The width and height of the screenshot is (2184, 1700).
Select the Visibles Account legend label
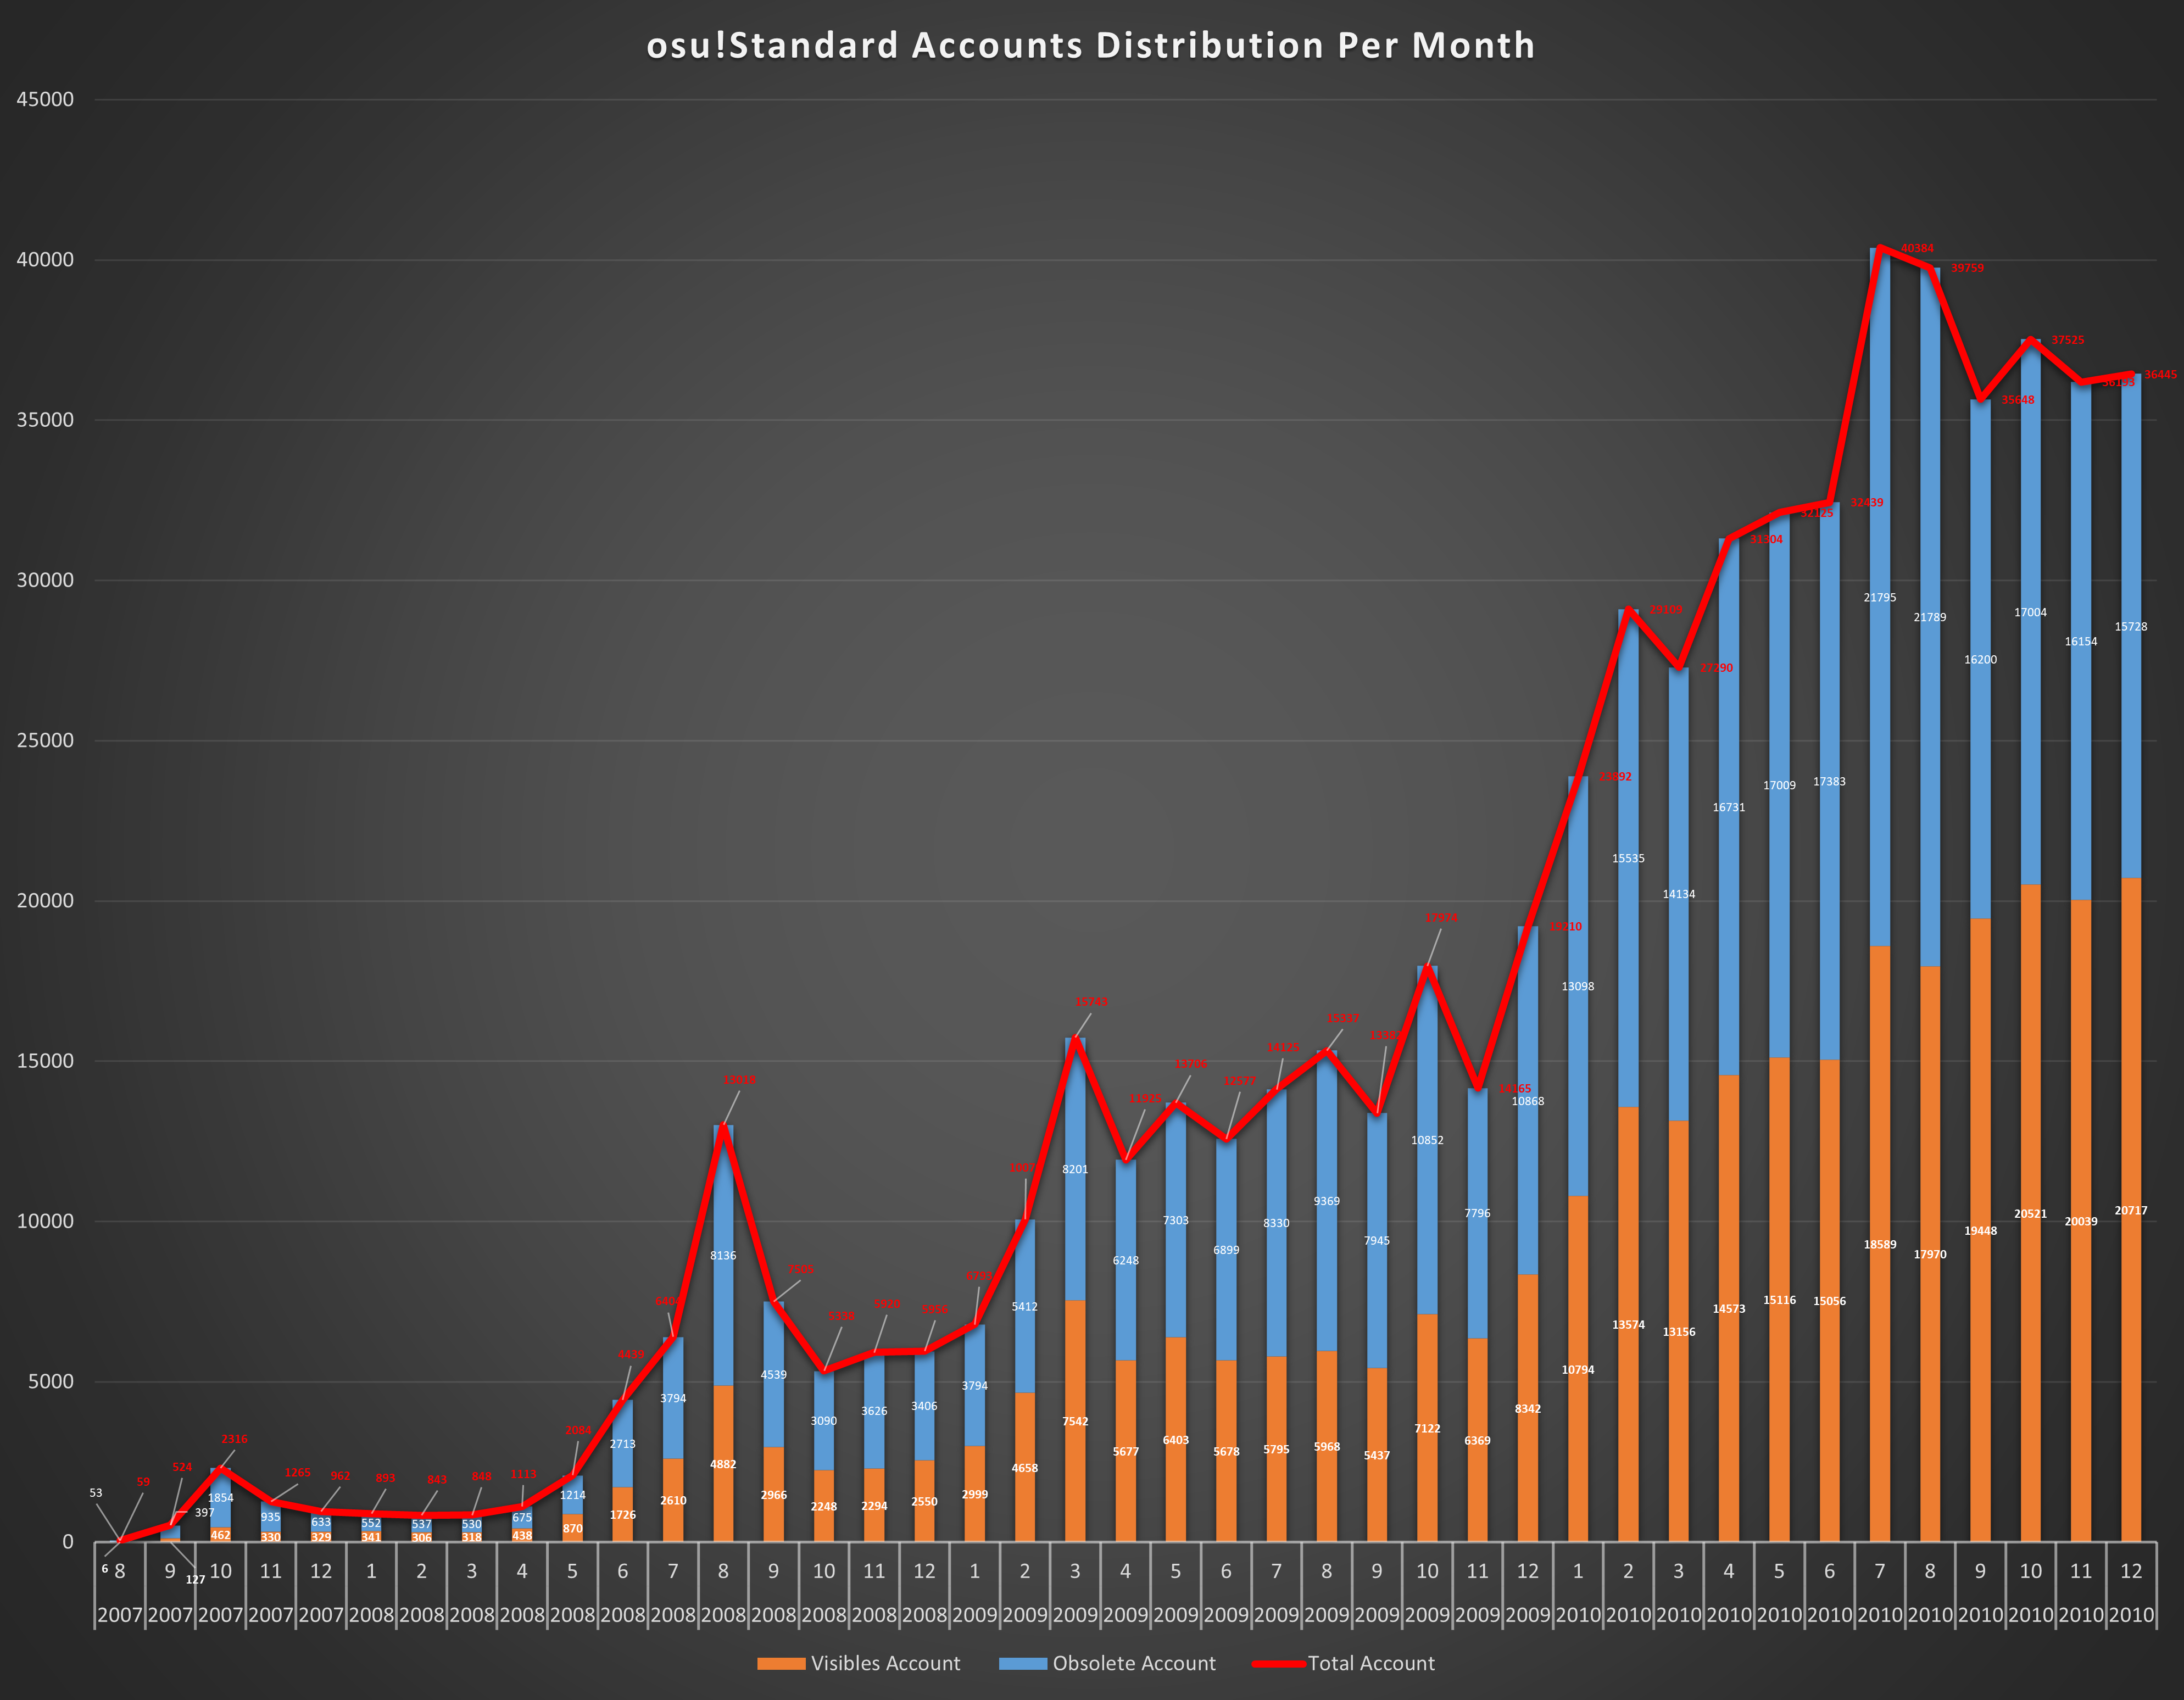[x=885, y=1664]
